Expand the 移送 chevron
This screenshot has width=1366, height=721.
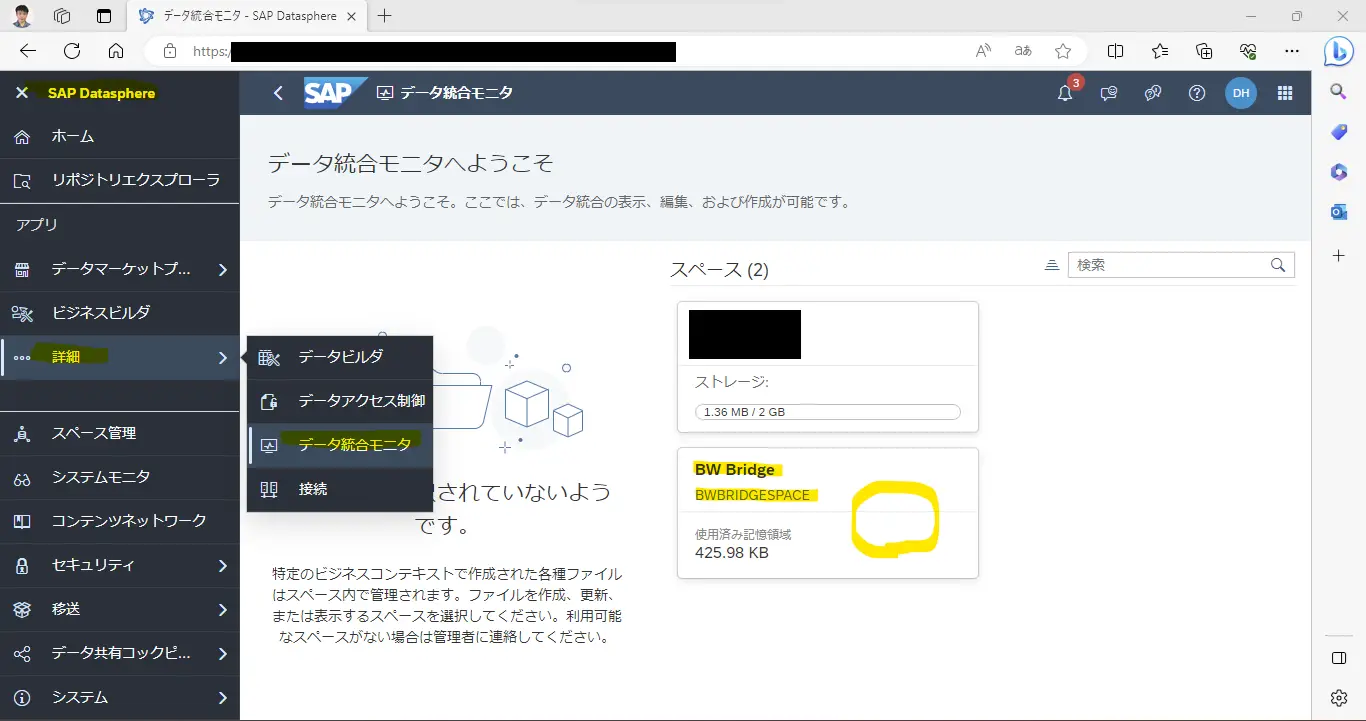coord(222,610)
